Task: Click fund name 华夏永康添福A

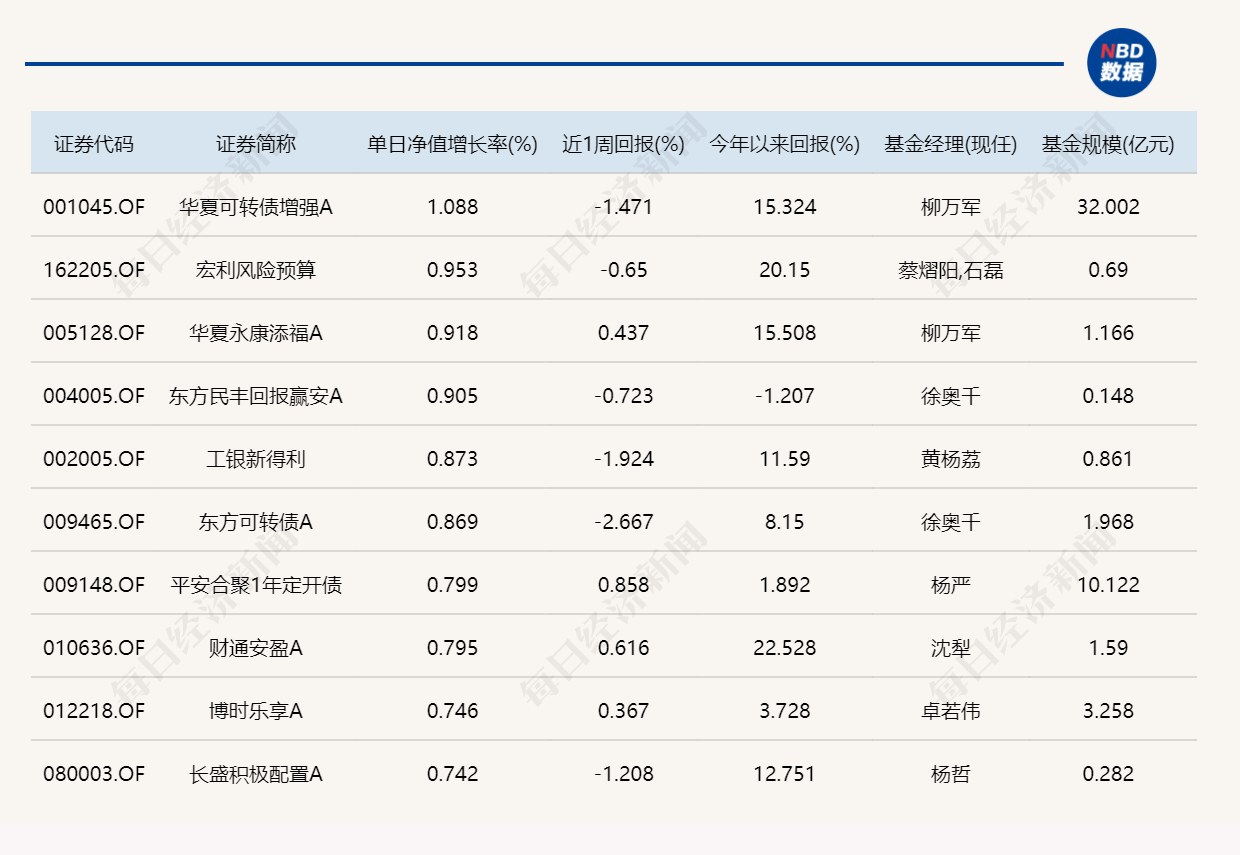Action: (x=256, y=333)
